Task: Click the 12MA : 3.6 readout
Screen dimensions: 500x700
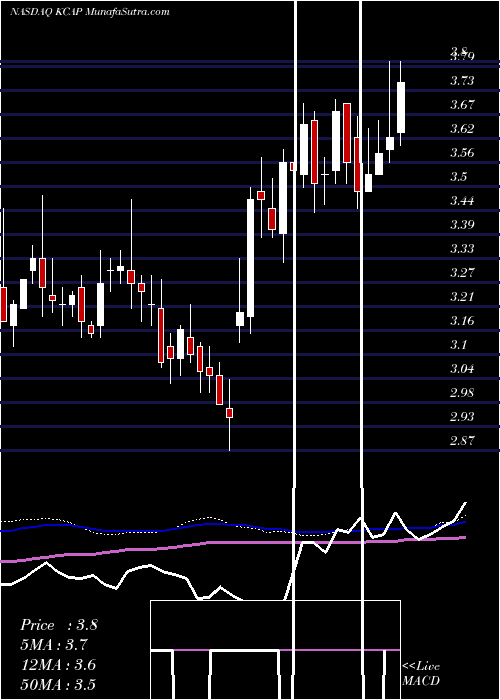Action: [58, 665]
